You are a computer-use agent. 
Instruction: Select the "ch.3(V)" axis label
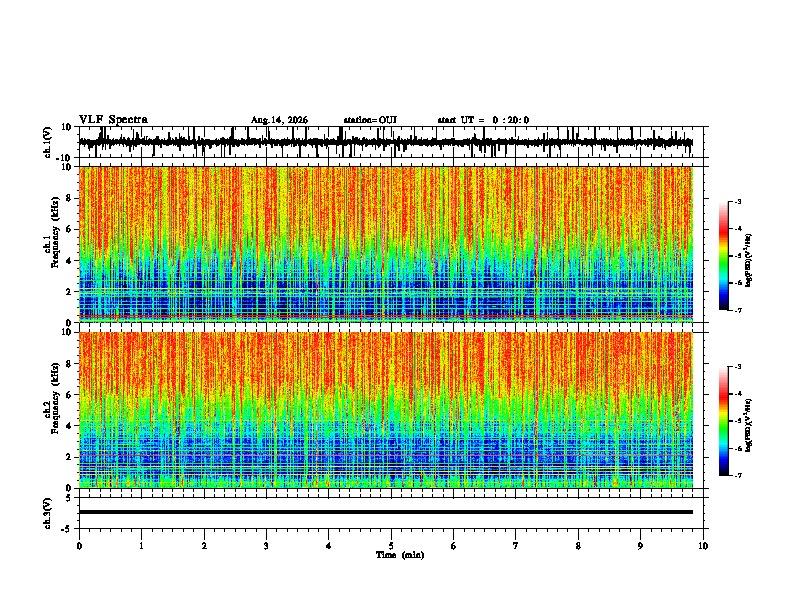48,513
